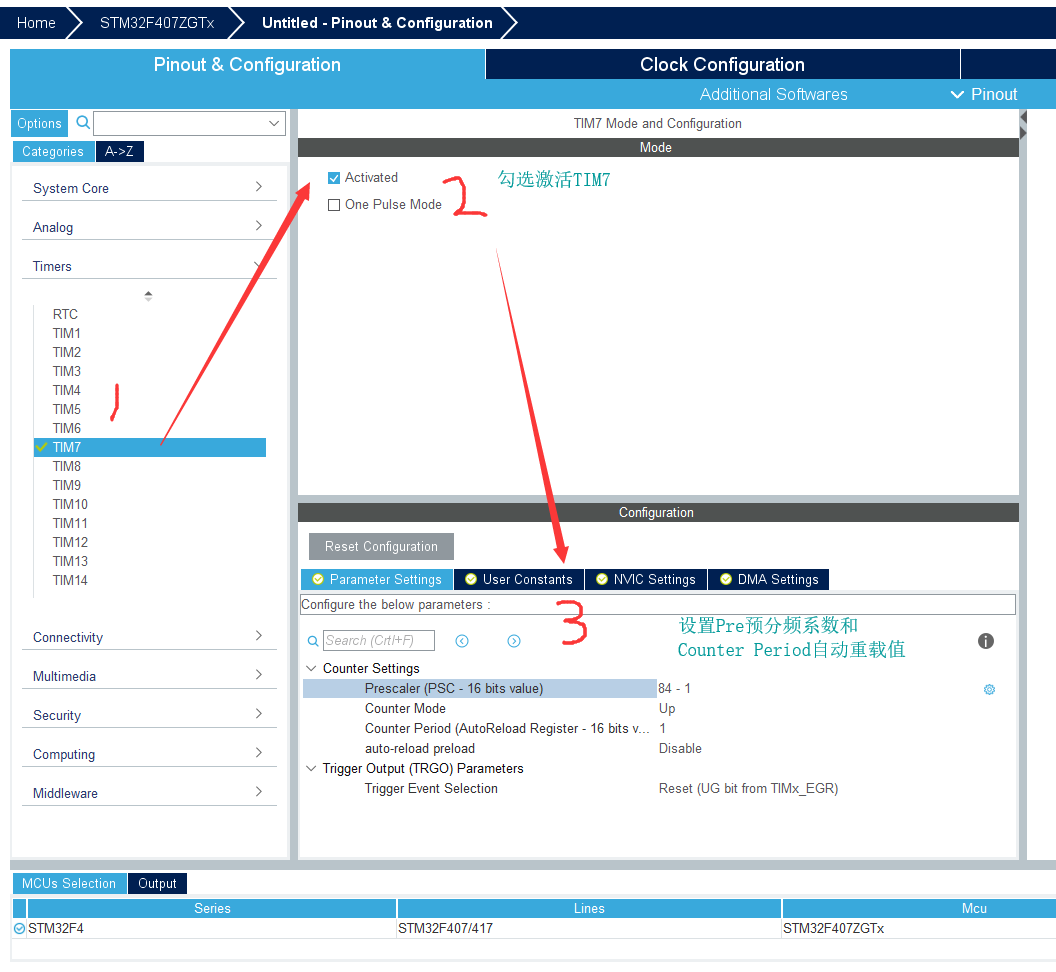Open the Output tab
The image size is (1056, 972).
157,883
